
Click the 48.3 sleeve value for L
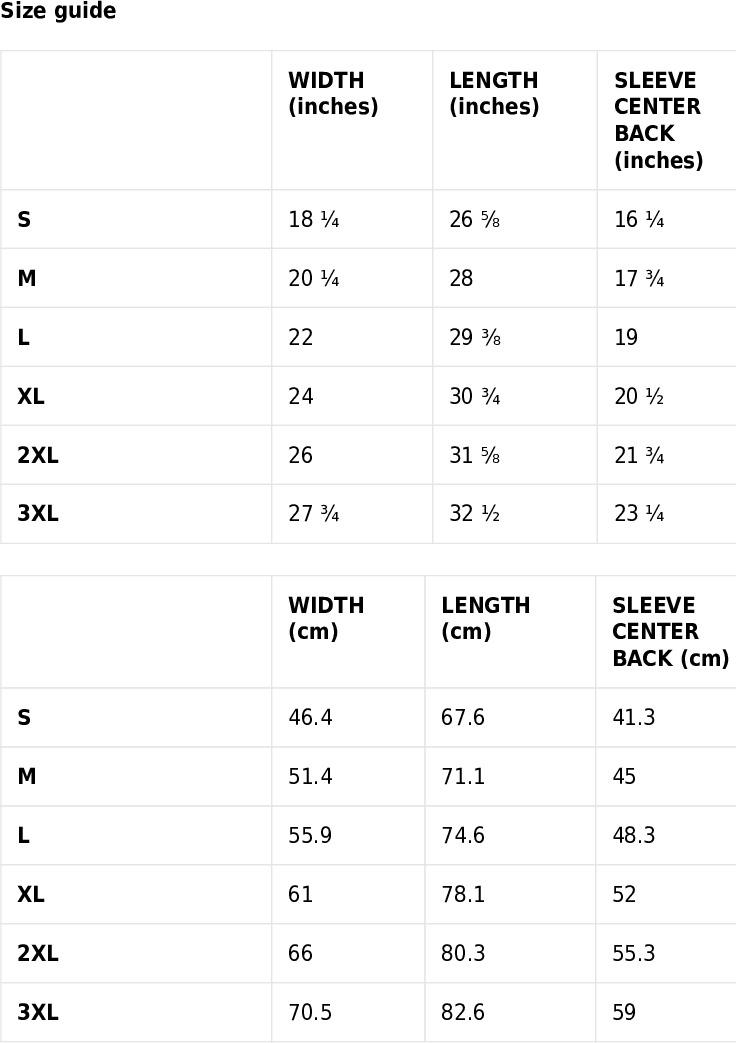pos(634,835)
